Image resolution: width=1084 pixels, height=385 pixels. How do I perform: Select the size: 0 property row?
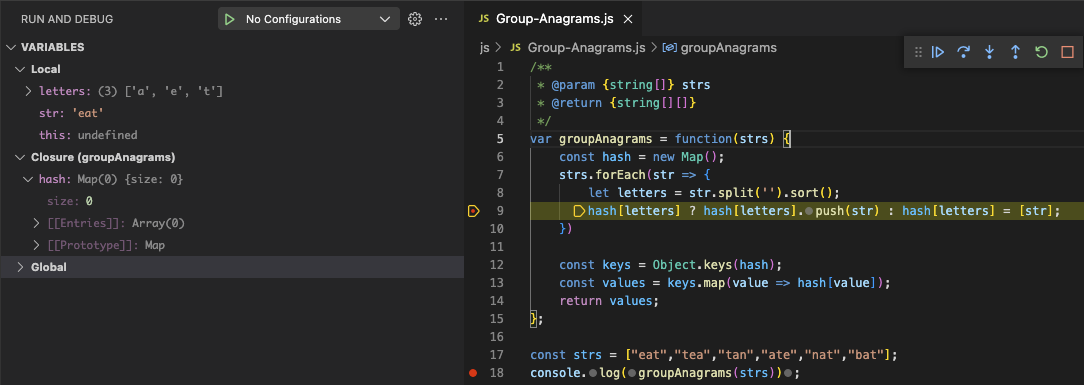coord(232,201)
